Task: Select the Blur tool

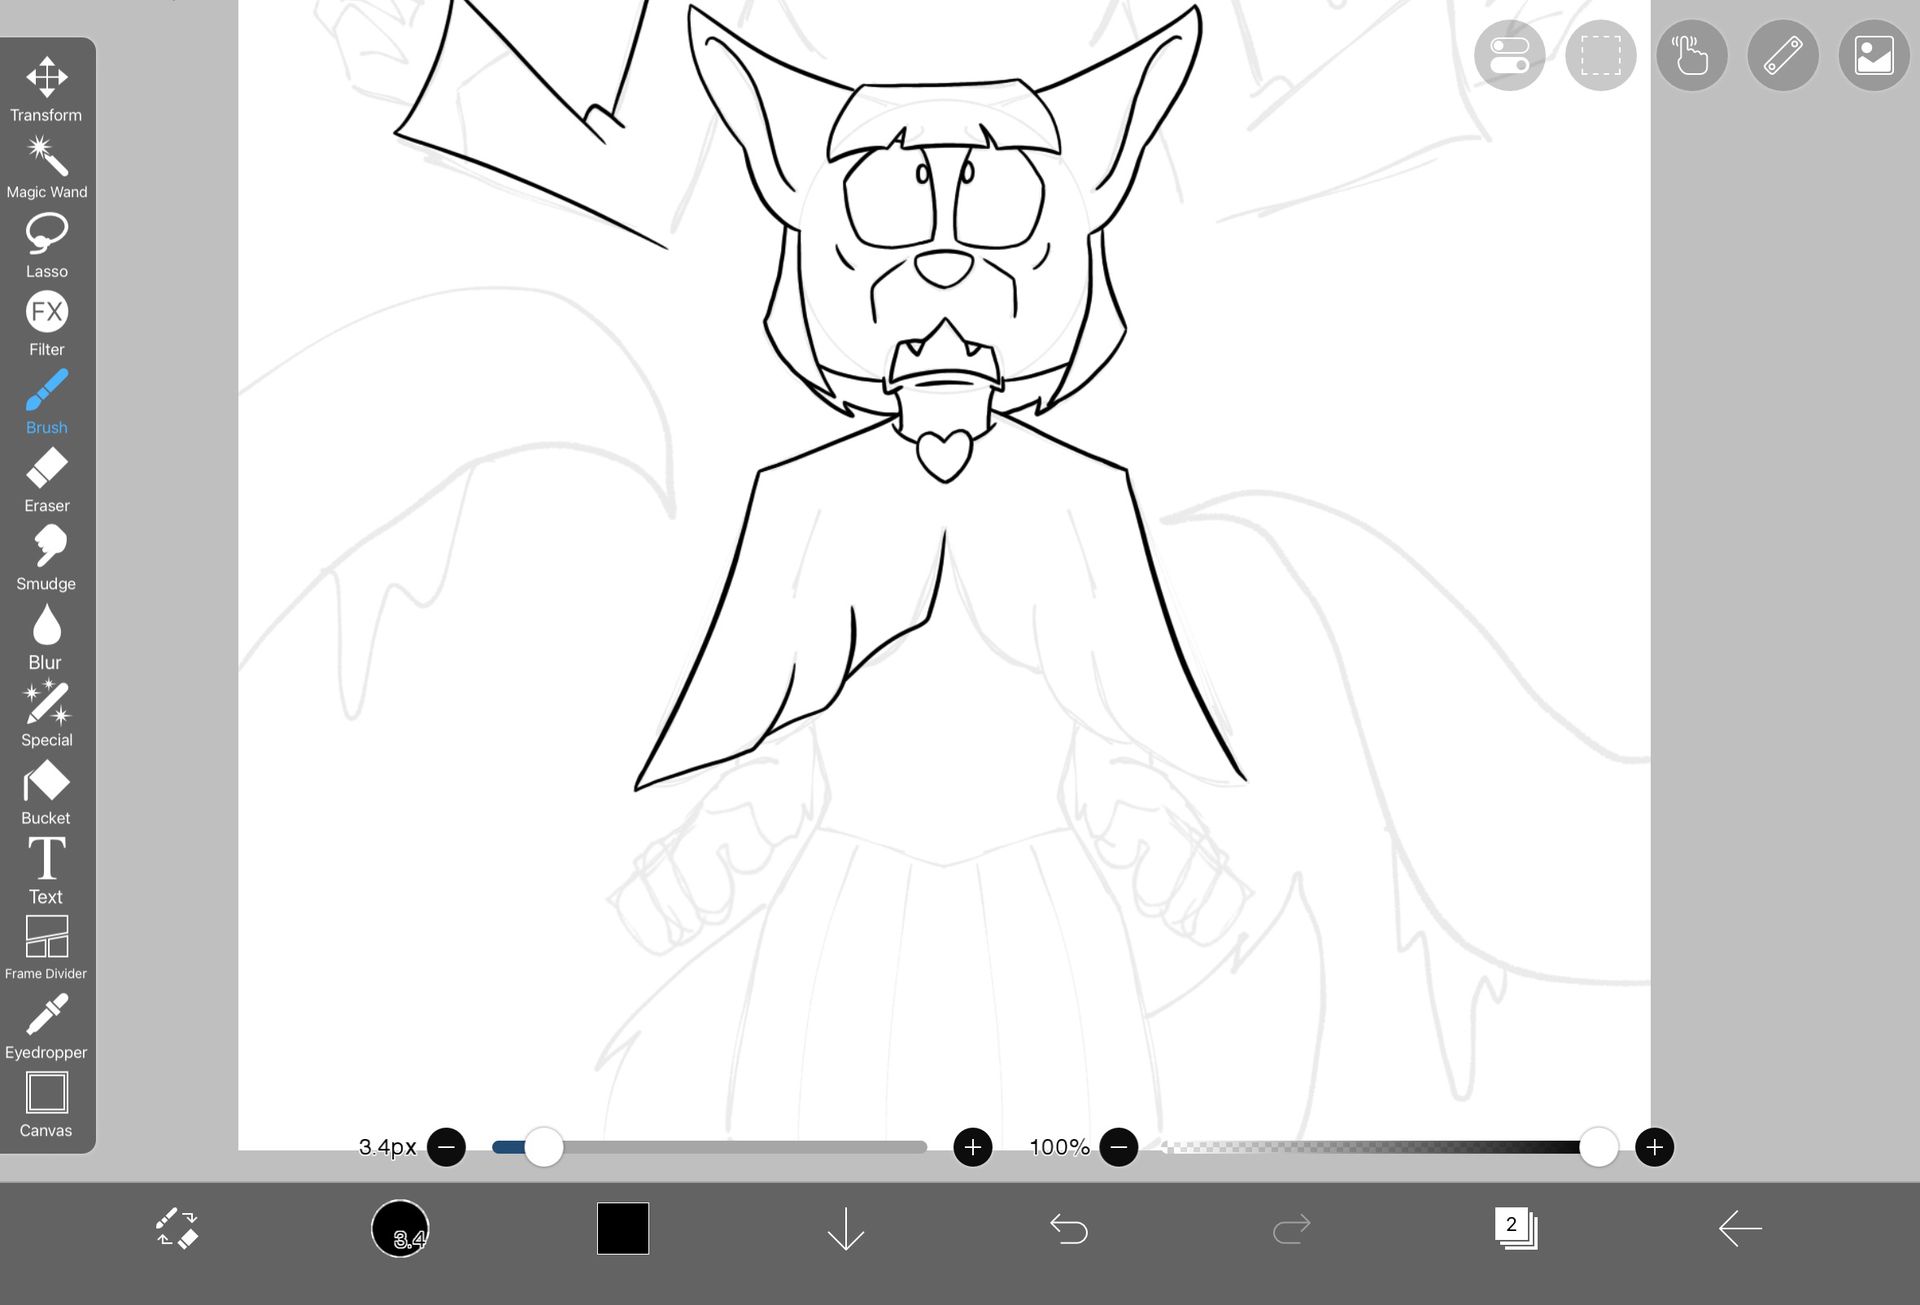Action: tap(46, 637)
